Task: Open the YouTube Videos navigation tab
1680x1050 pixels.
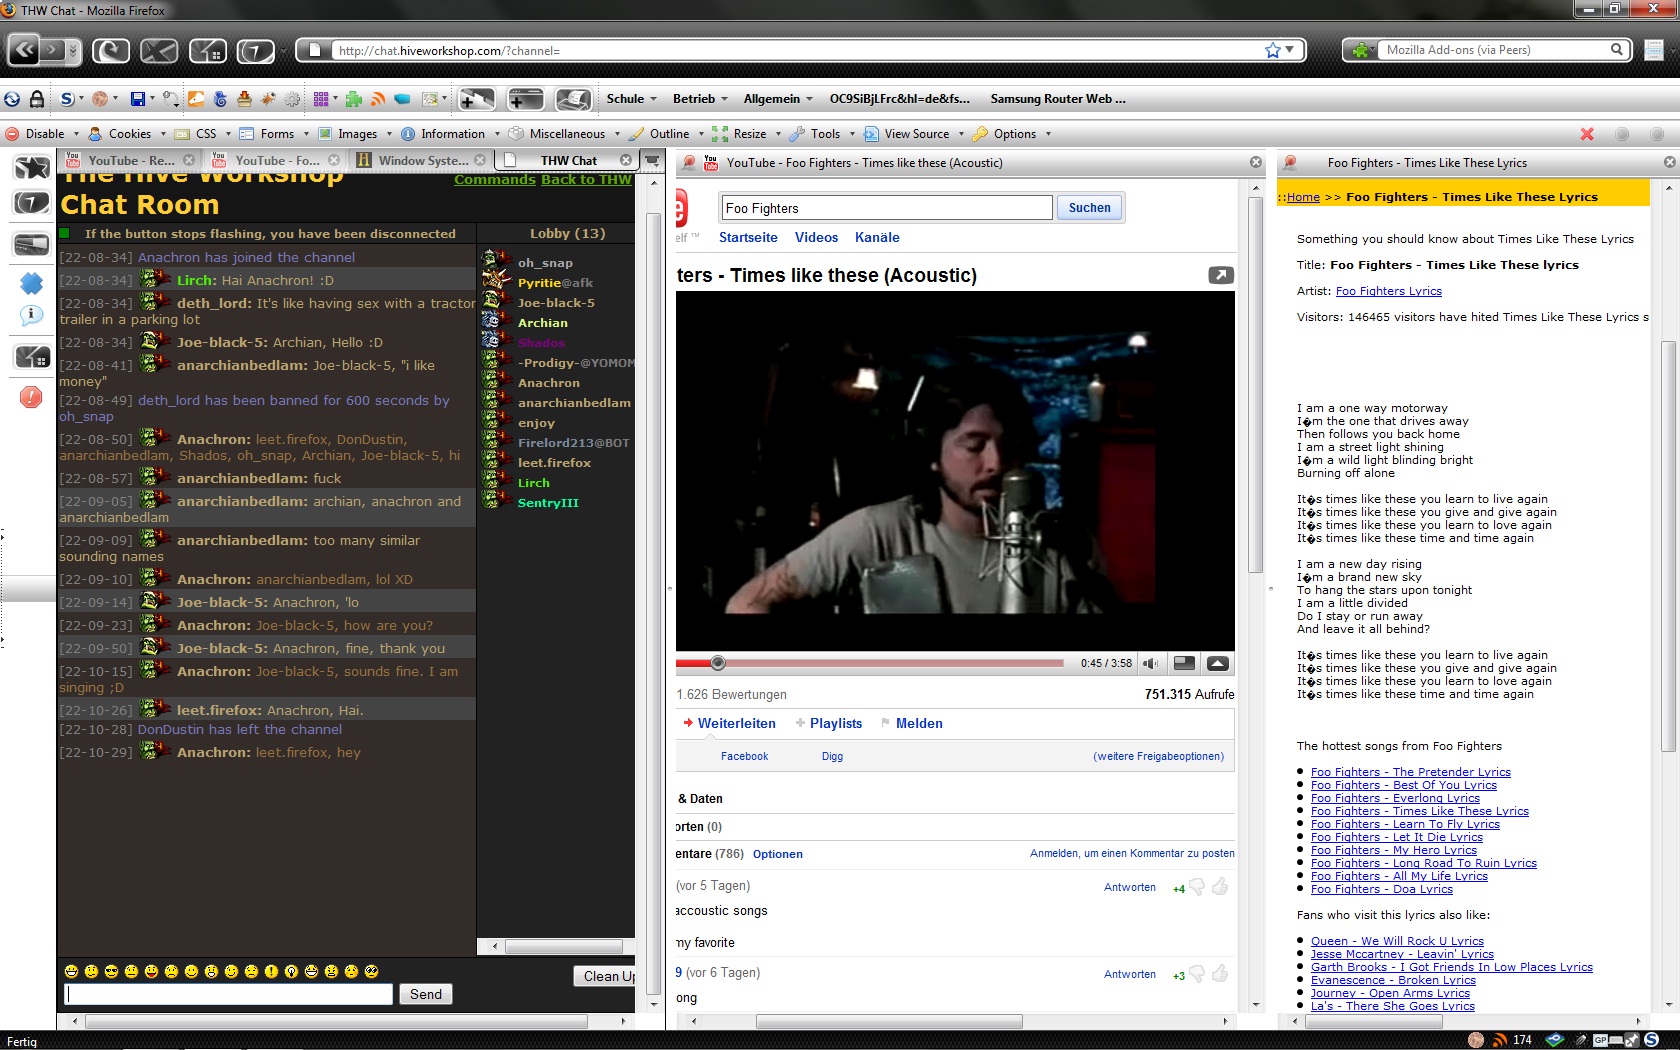Action: [x=816, y=237]
